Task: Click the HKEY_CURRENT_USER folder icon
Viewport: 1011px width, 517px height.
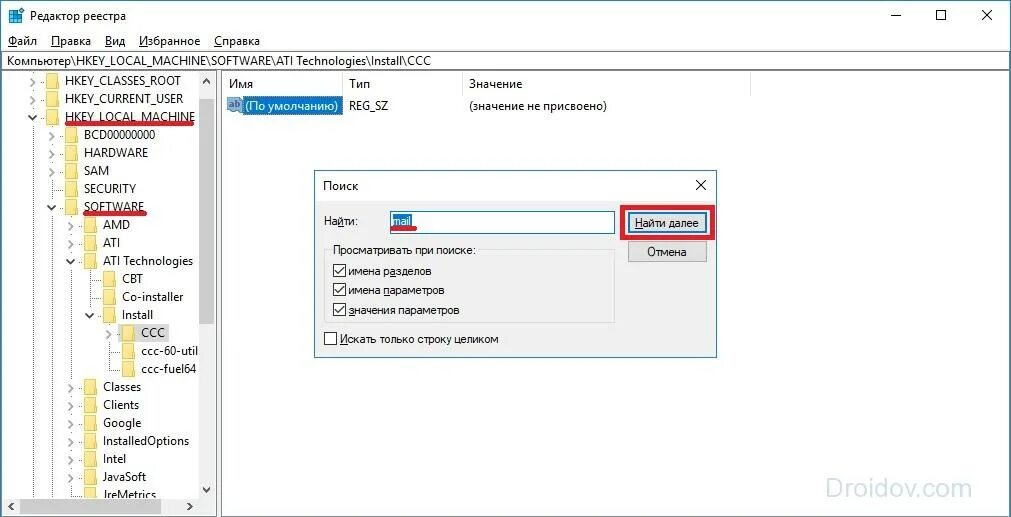Action: tap(53, 99)
